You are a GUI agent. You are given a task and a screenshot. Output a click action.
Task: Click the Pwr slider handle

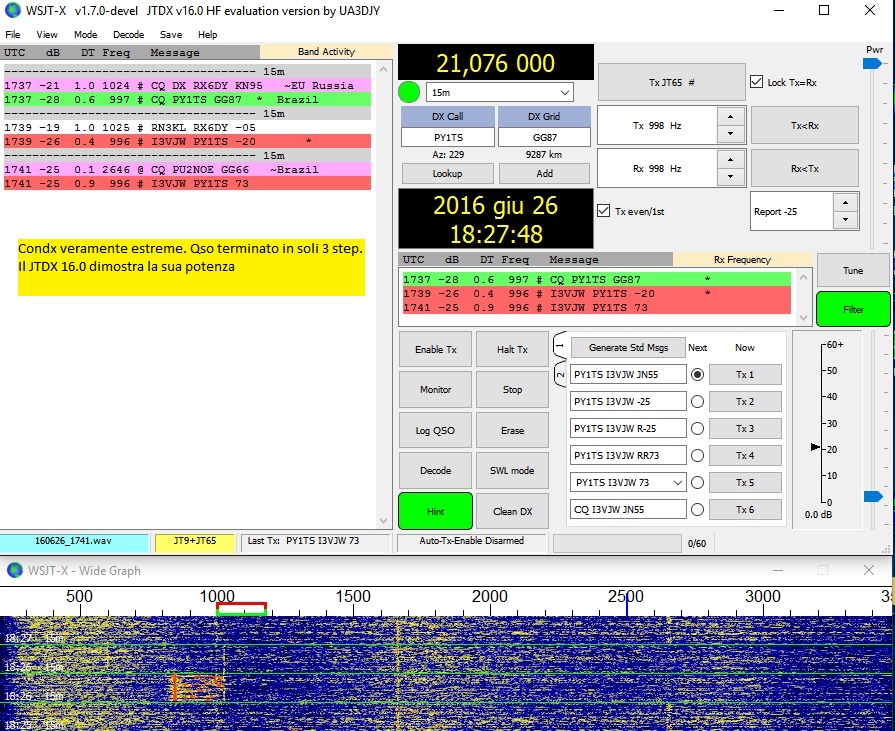[873, 64]
